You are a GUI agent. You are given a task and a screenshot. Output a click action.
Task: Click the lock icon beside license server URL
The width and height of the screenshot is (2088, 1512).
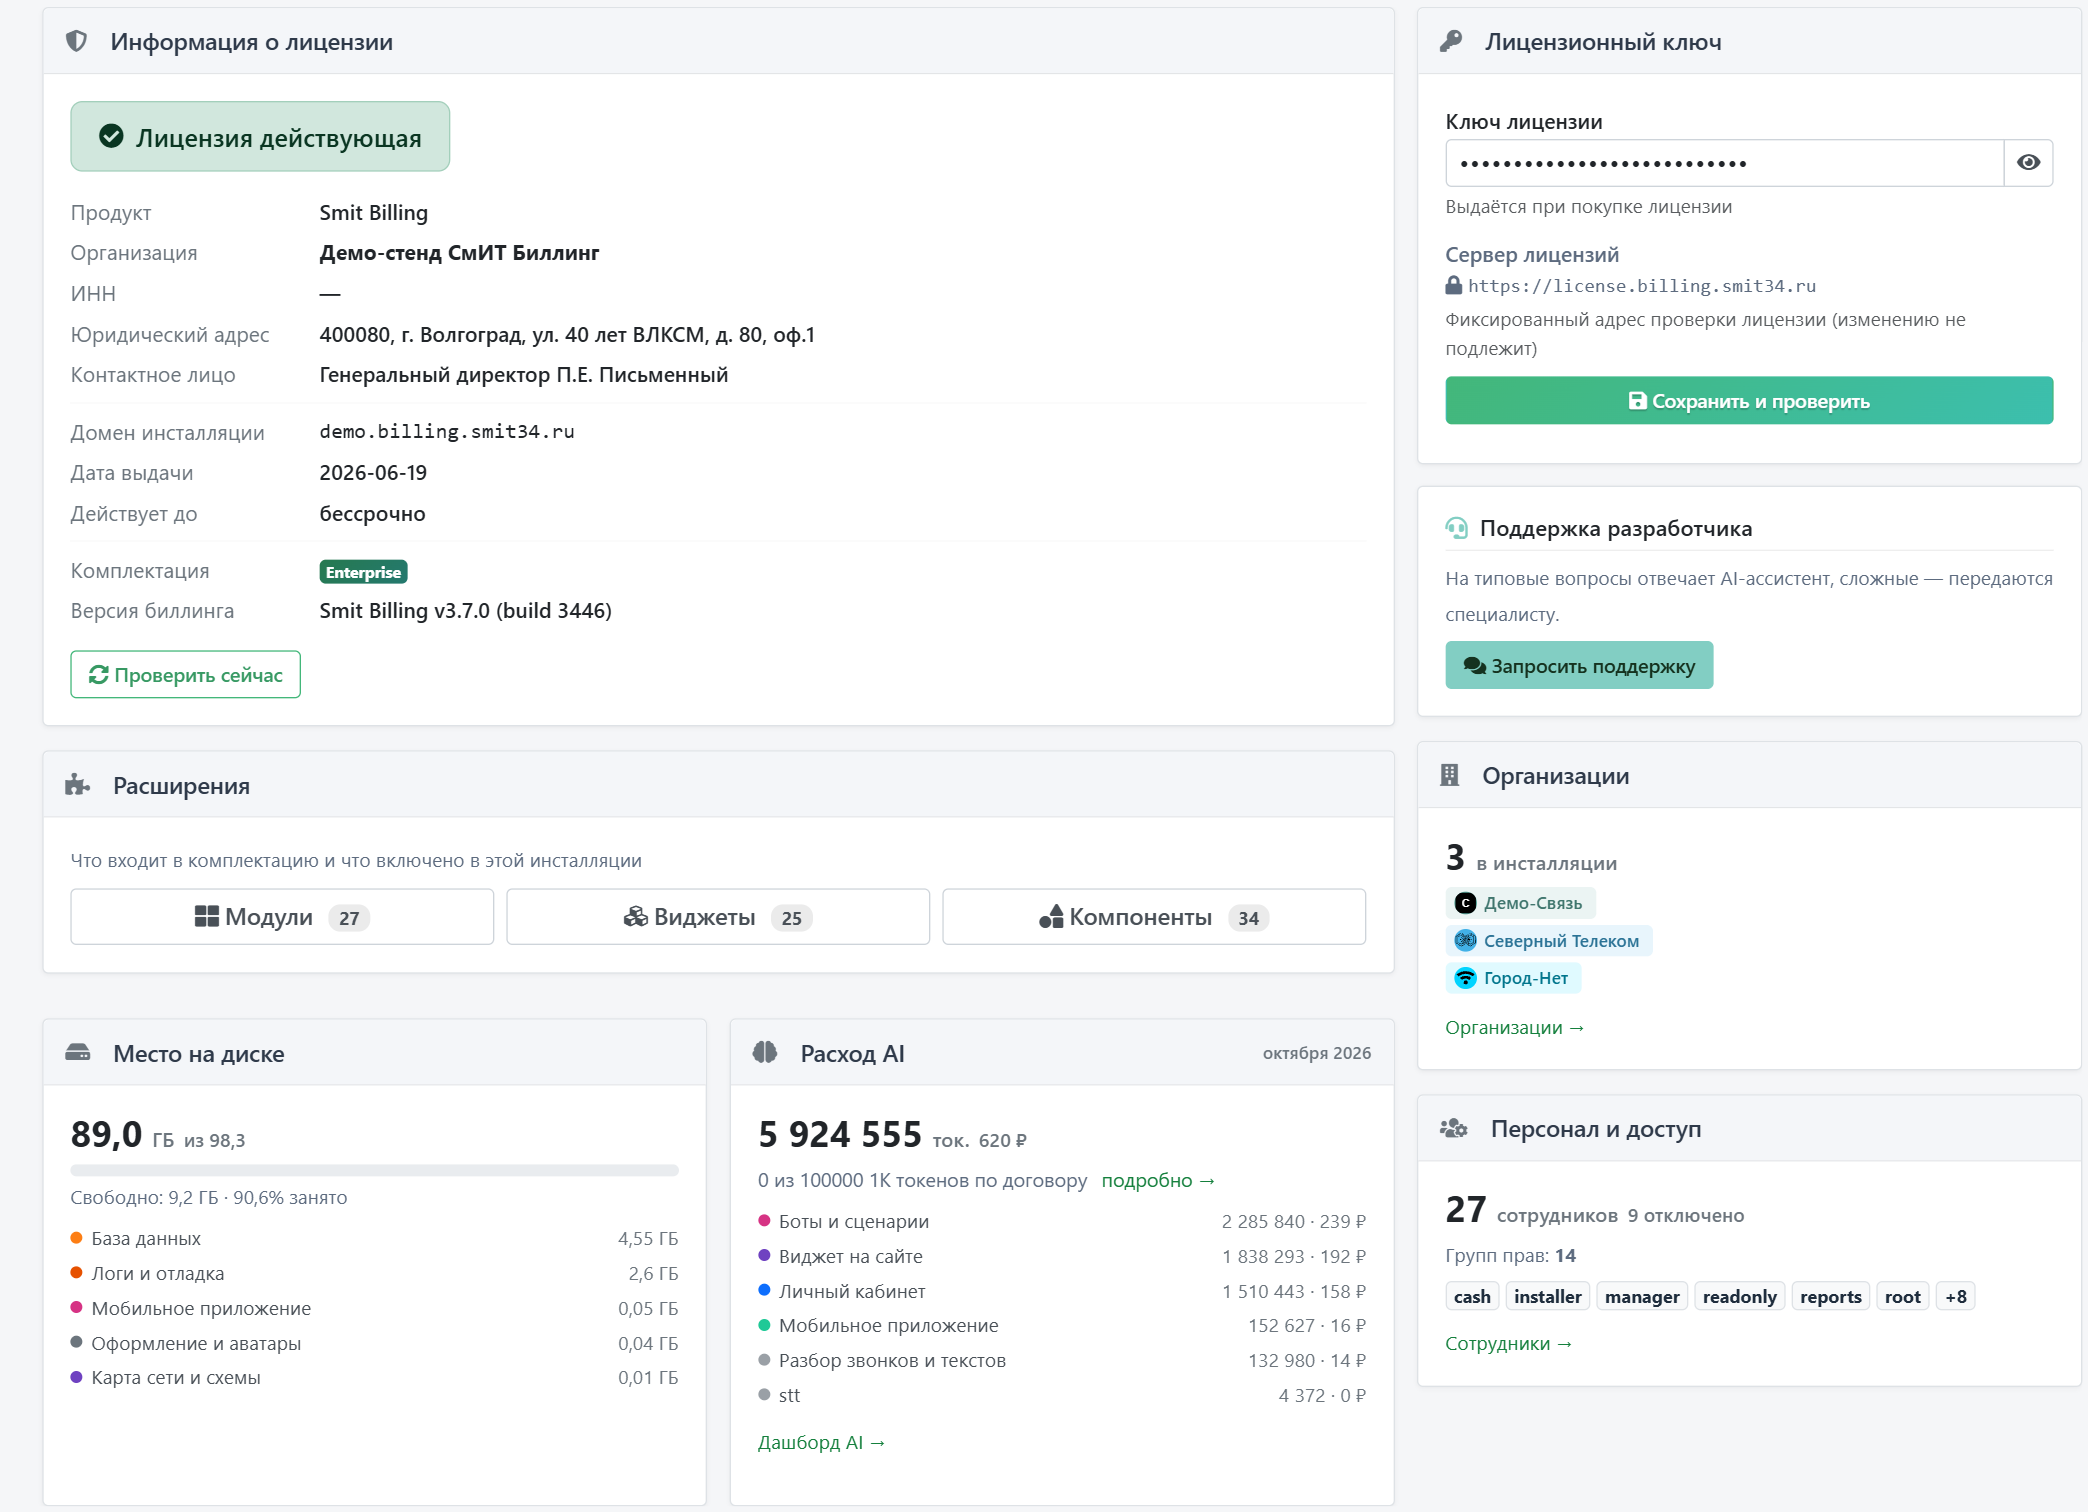(x=1454, y=285)
